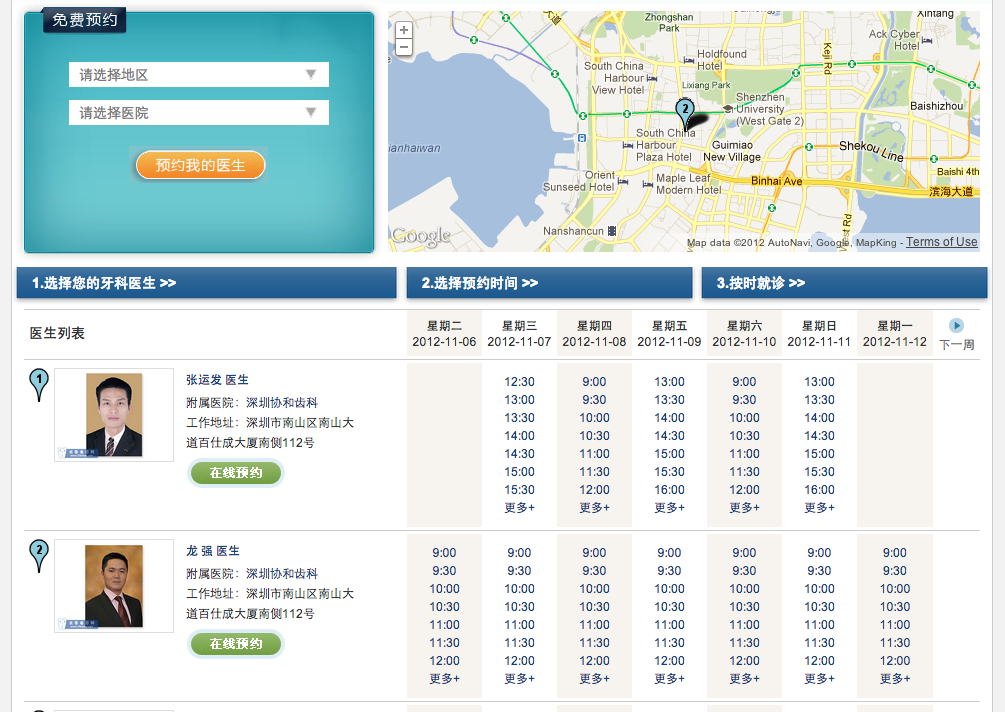This screenshot has width=1005, height=712.
Task: Click 星期一 2012-11-12 column header
Action: tap(895, 334)
